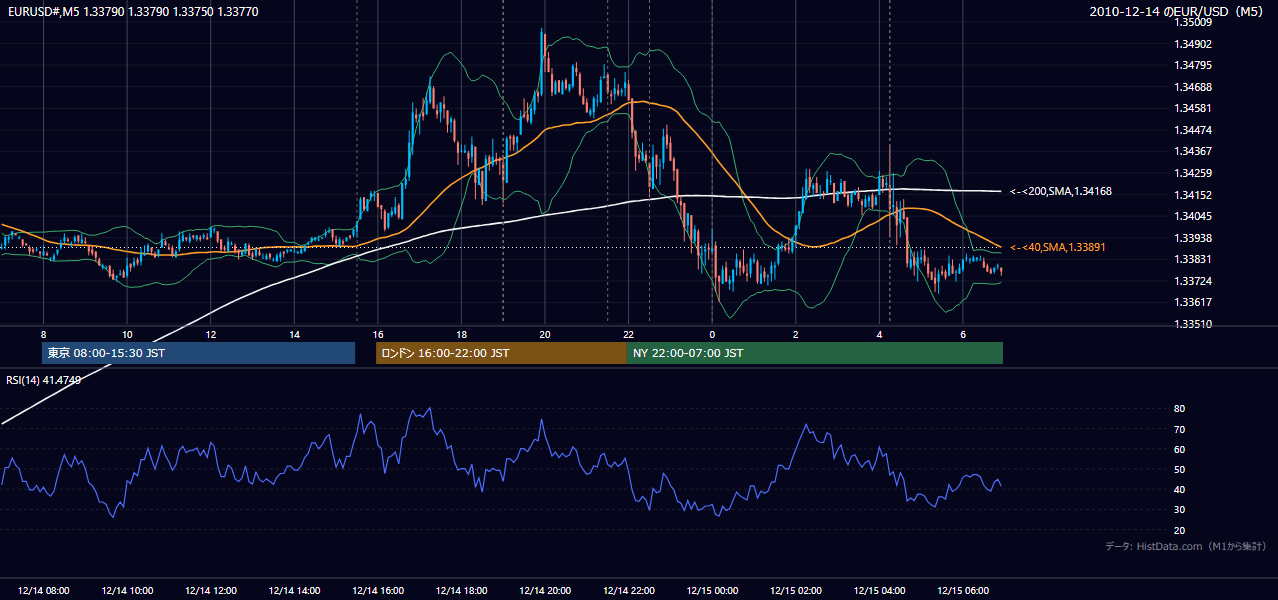The image size is (1278, 600).
Task: Click hour label 10 under the price chart
Action: coord(127,334)
